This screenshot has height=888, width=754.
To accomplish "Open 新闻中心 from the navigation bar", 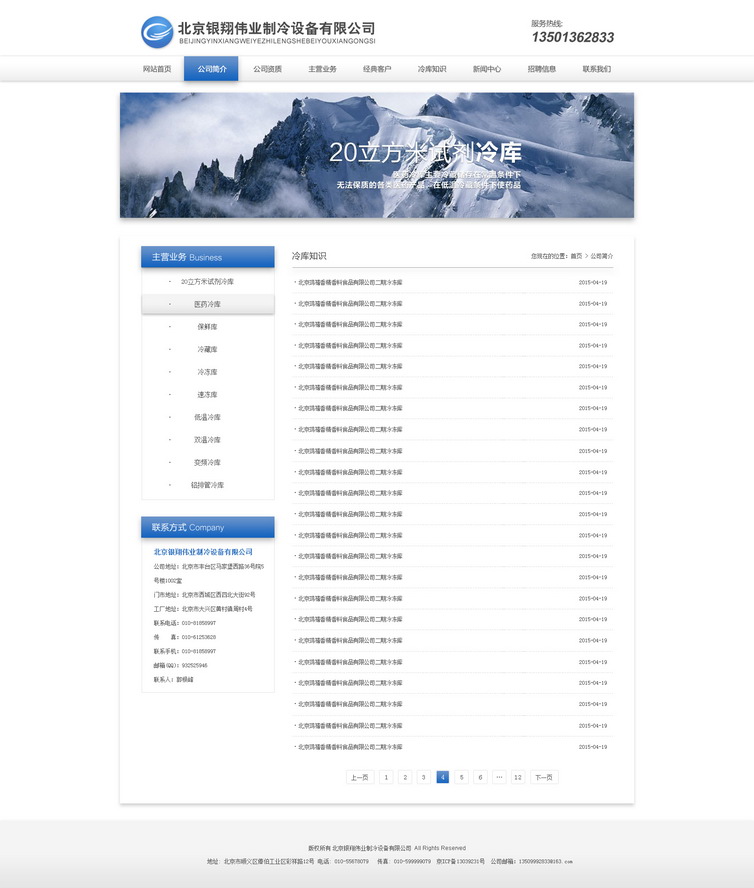I will pos(487,69).
